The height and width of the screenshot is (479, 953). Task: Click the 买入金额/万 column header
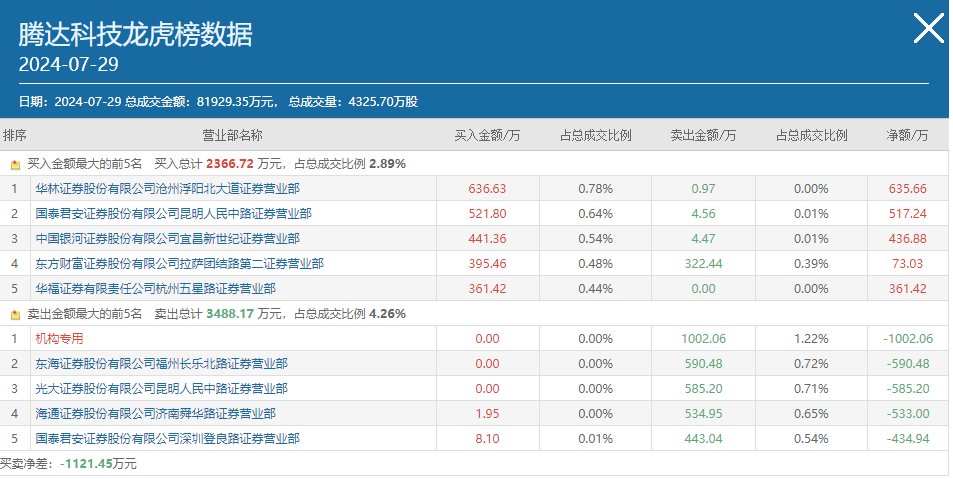(487, 135)
